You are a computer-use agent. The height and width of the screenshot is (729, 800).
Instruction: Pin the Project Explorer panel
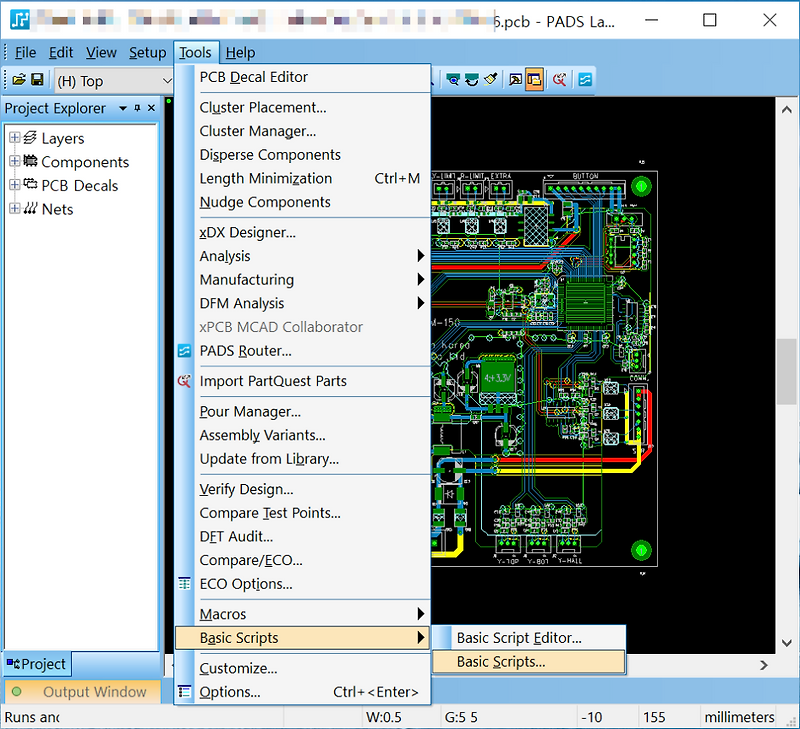click(x=137, y=108)
